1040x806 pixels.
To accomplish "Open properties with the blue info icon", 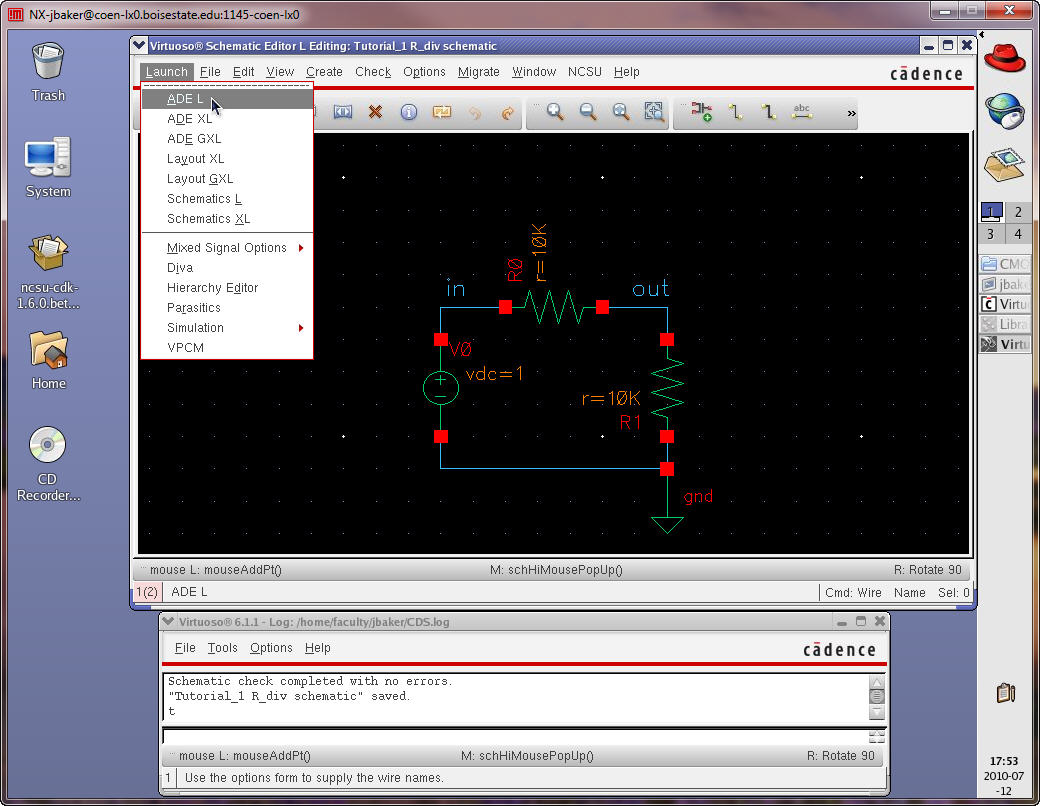I will [408, 113].
